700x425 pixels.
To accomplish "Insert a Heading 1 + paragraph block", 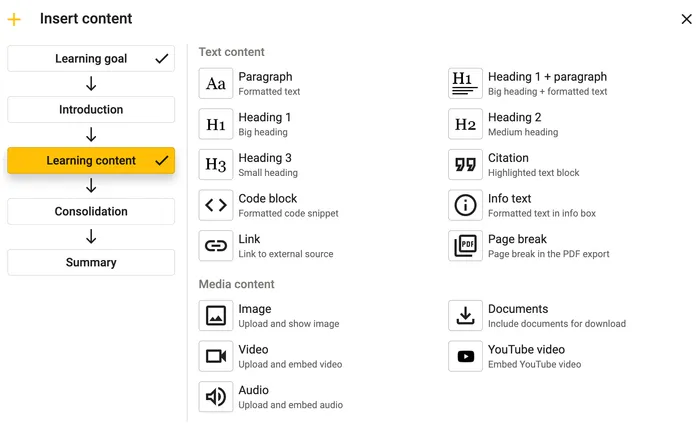I will (x=529, y=83).
